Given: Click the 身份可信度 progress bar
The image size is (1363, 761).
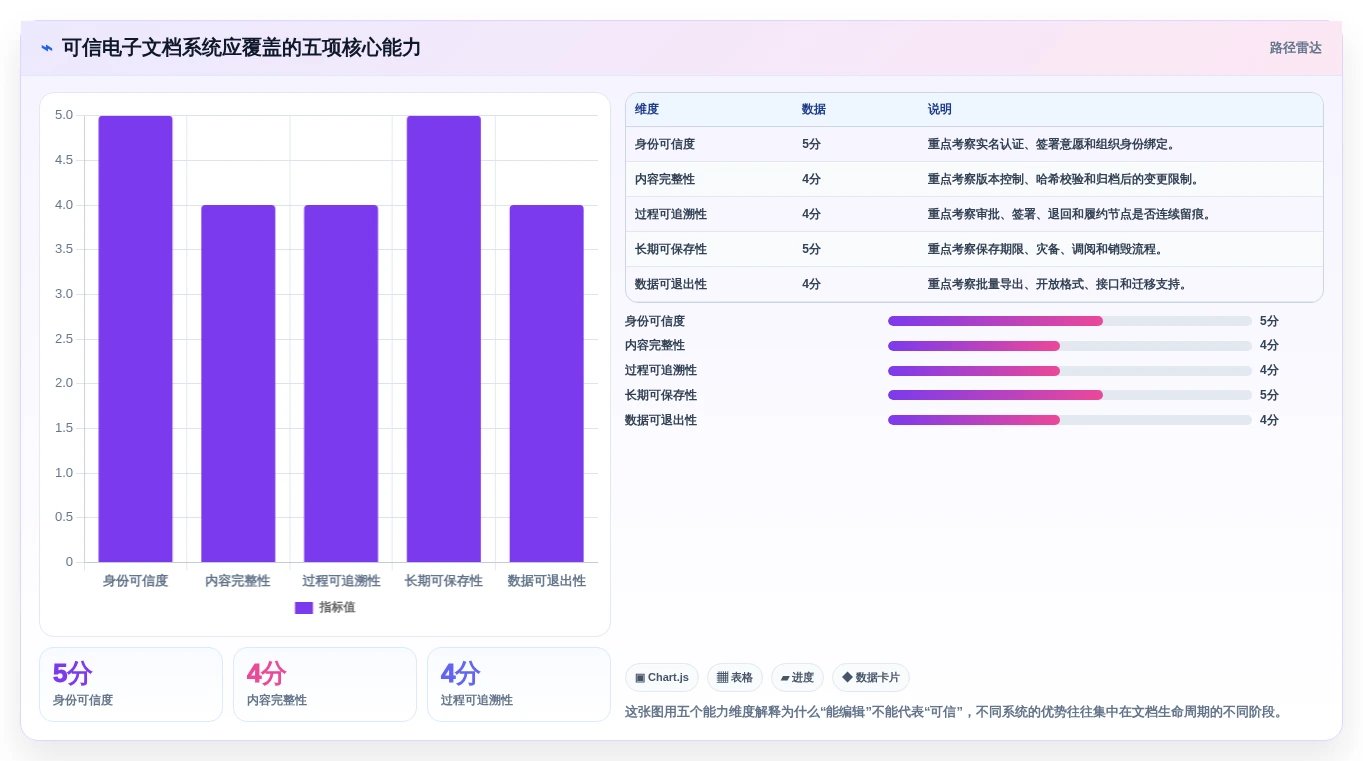Looking at the screenshot, I should point(1070,321).
